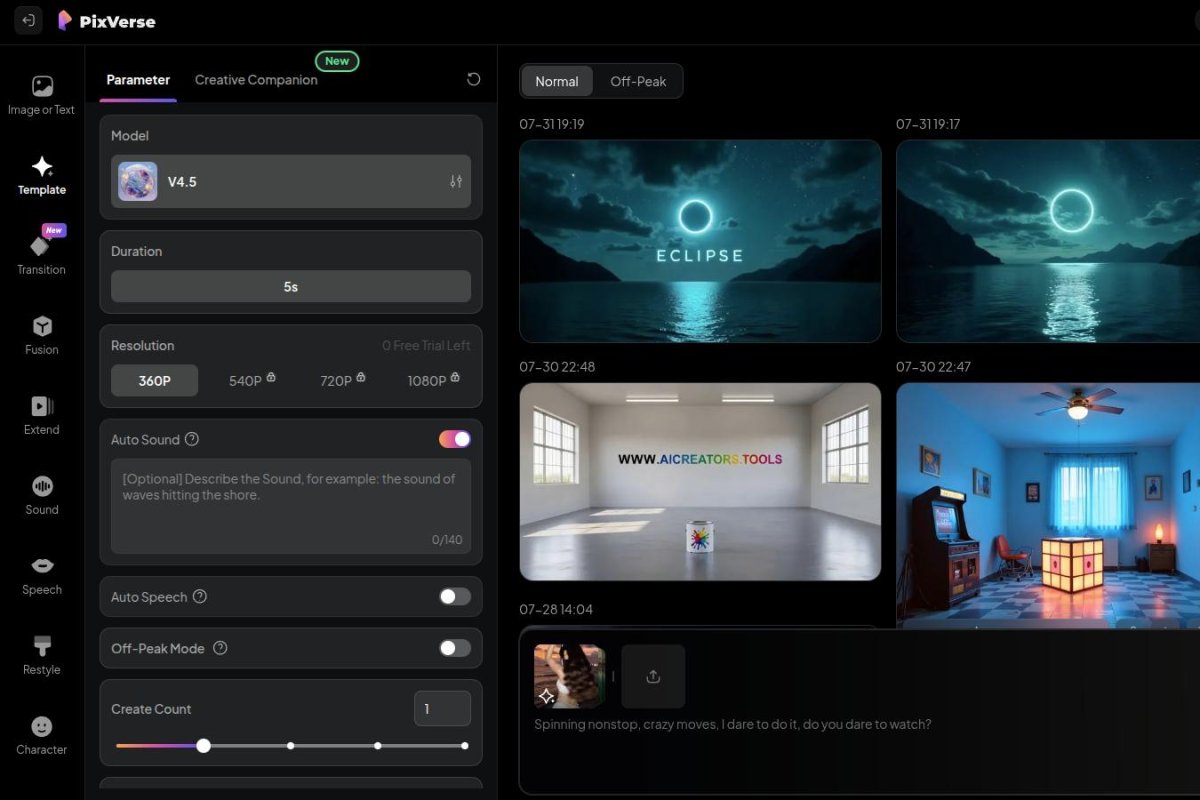Enable Auto Speech

453,596
